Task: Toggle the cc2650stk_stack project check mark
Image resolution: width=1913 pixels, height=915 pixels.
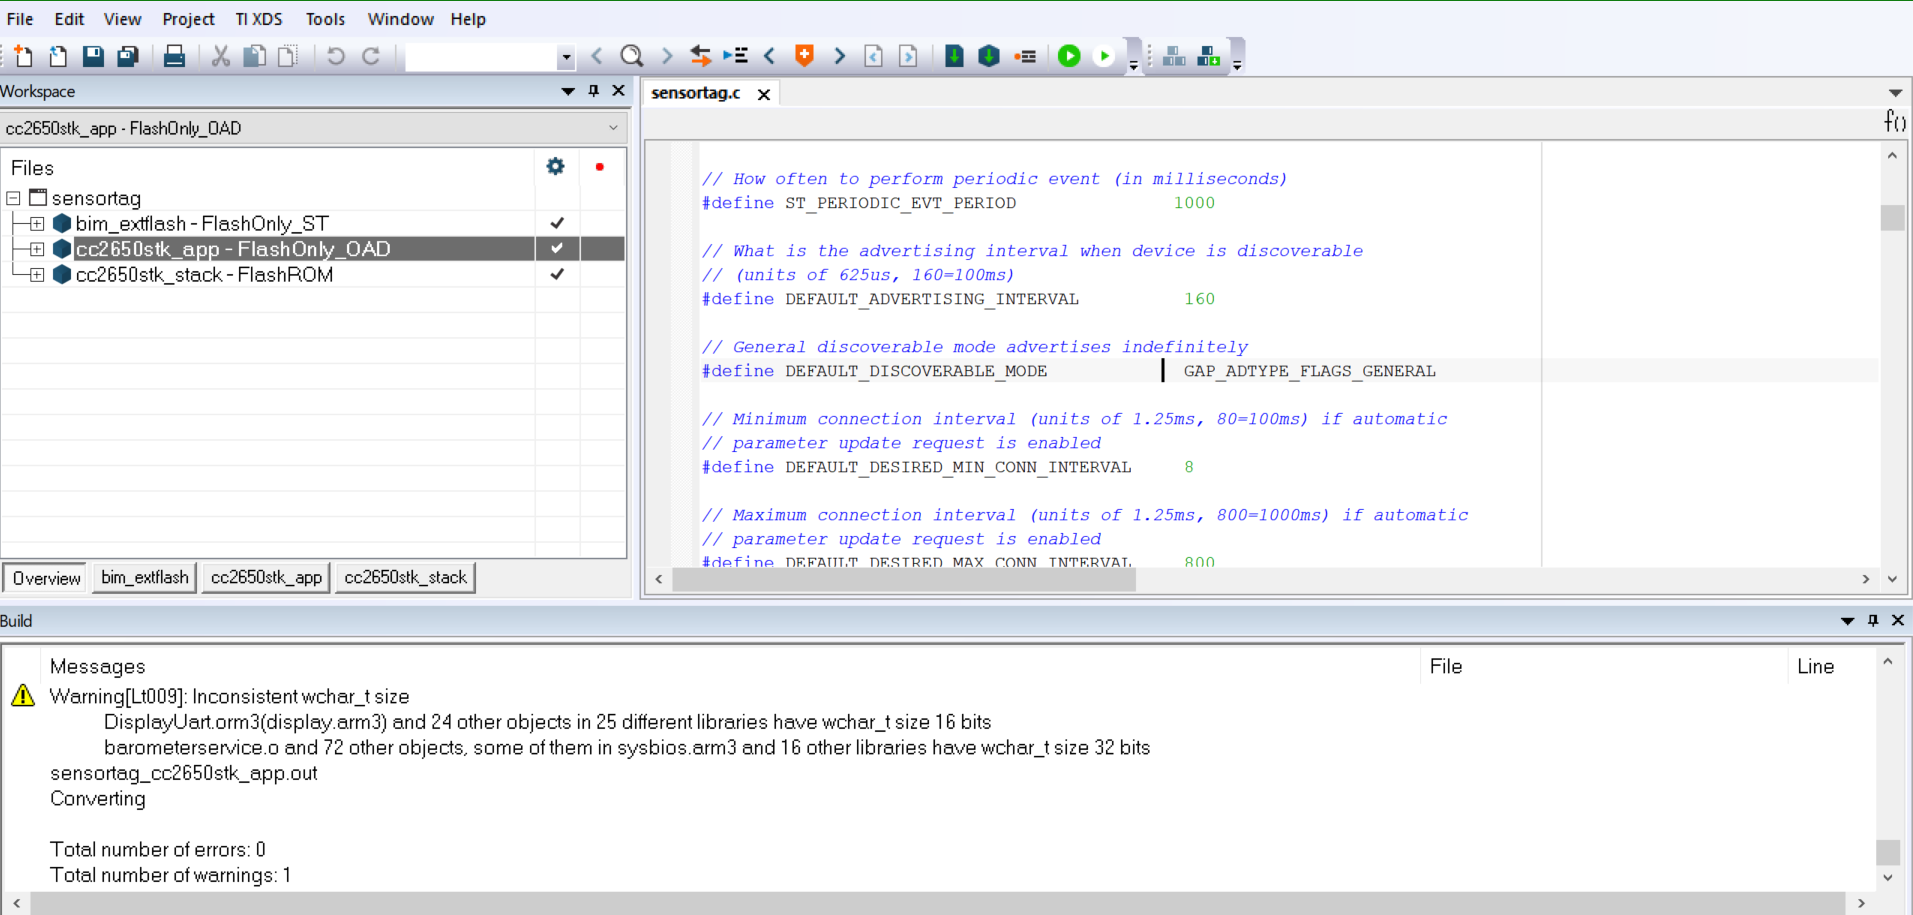Action: (x=557, y=274)
